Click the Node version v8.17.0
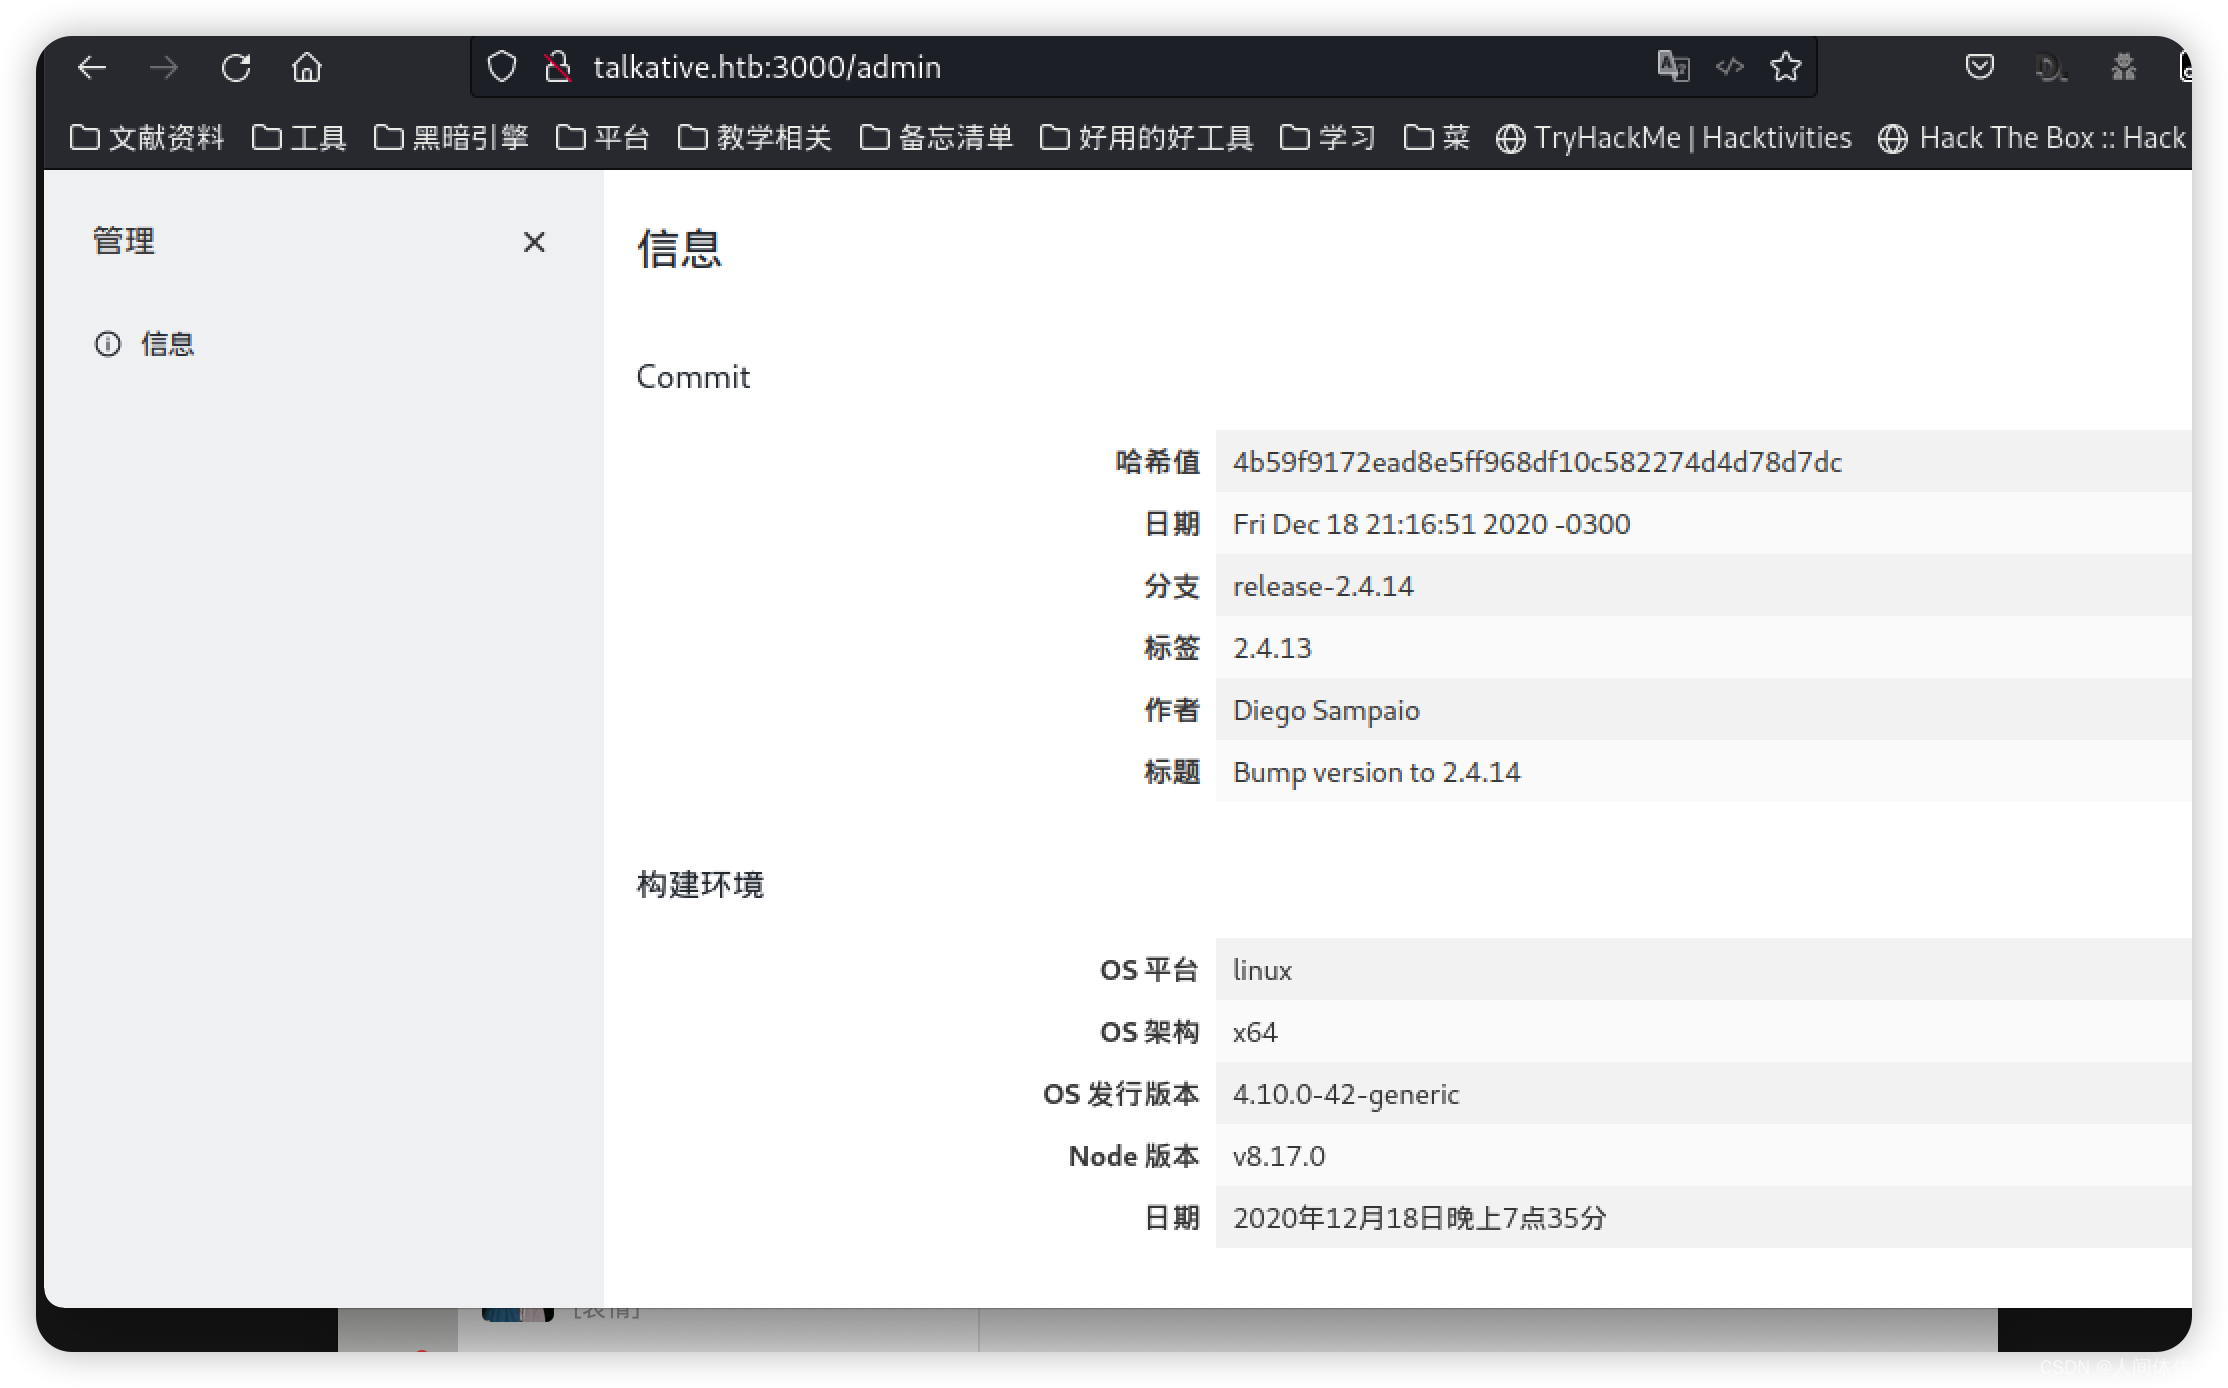The height and width of the screenshot is (1388, 2228). 1279,1156
